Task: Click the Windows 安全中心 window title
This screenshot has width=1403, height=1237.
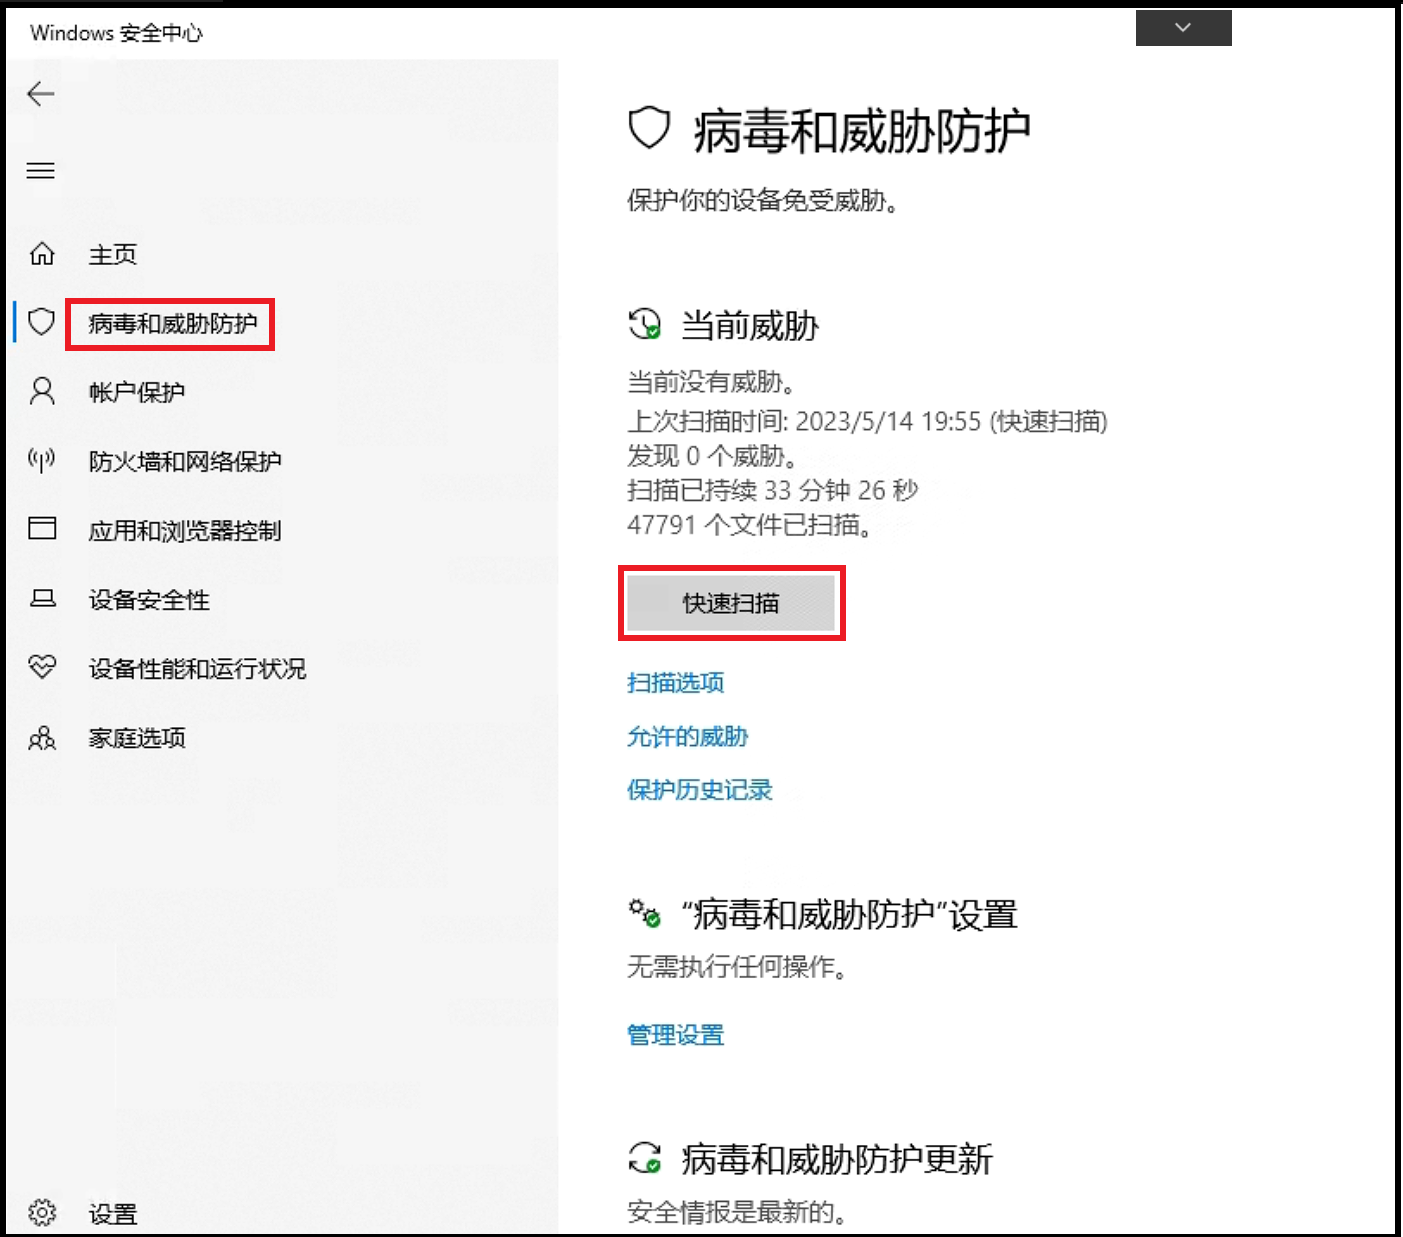Action: coord(116,33)
